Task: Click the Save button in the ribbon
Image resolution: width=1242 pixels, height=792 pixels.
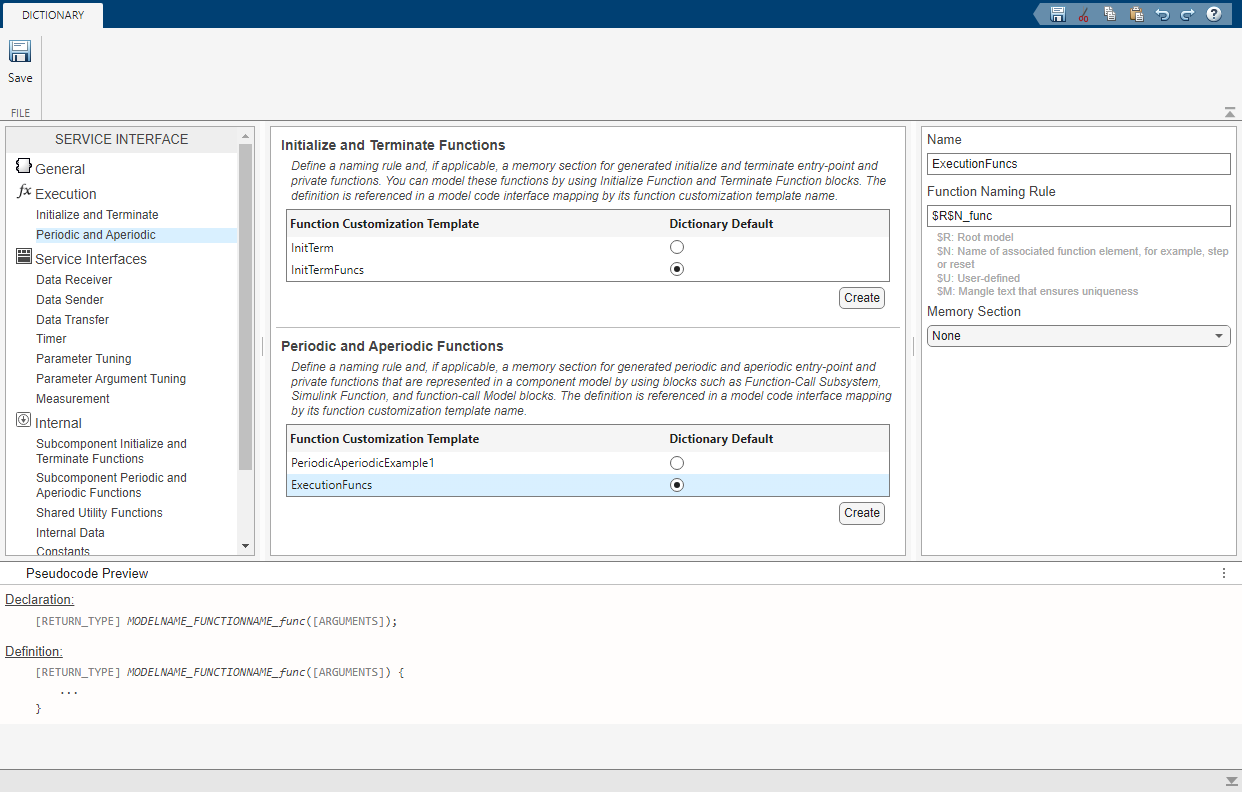Action: pyautogui.click(x=20, y=61)
